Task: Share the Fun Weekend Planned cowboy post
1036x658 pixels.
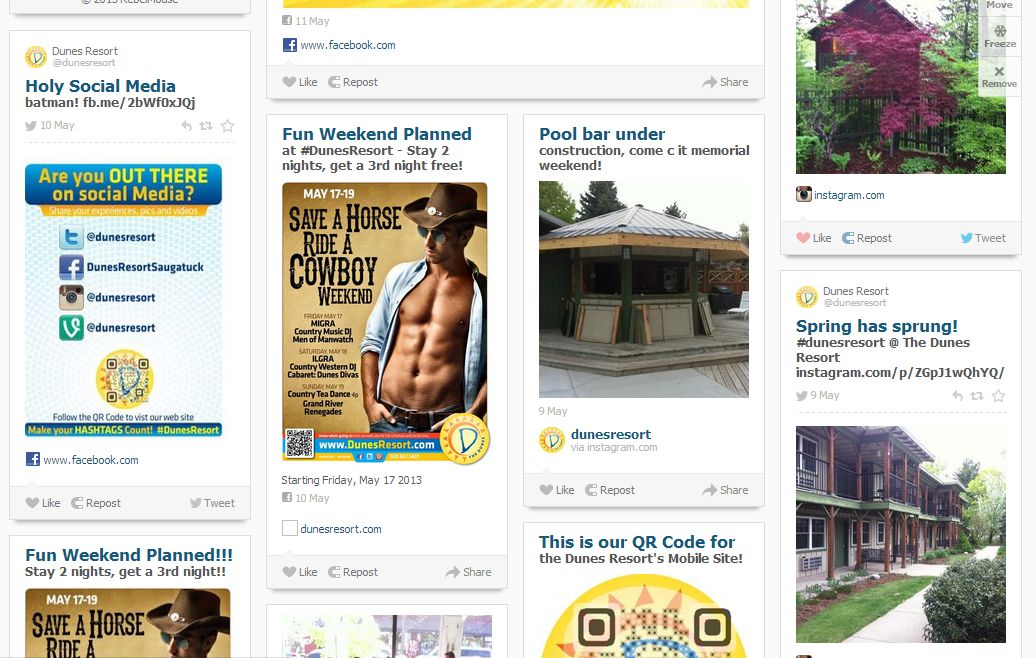Action: coord(468,572)
